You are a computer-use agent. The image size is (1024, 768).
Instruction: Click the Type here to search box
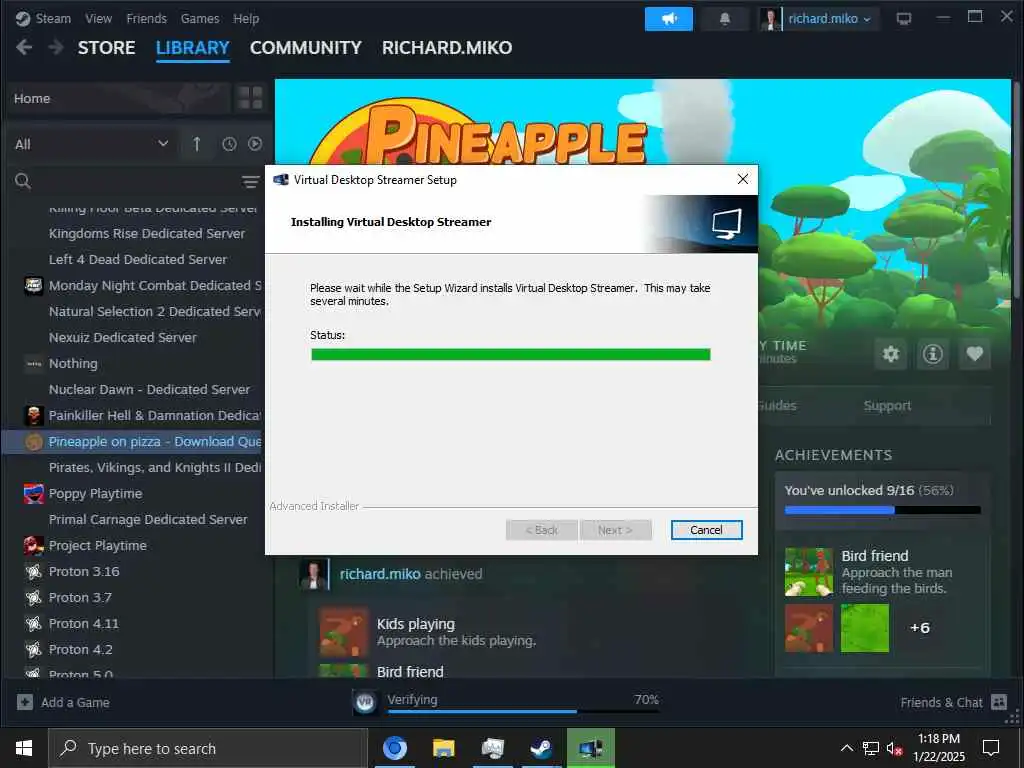pos(208,748)
